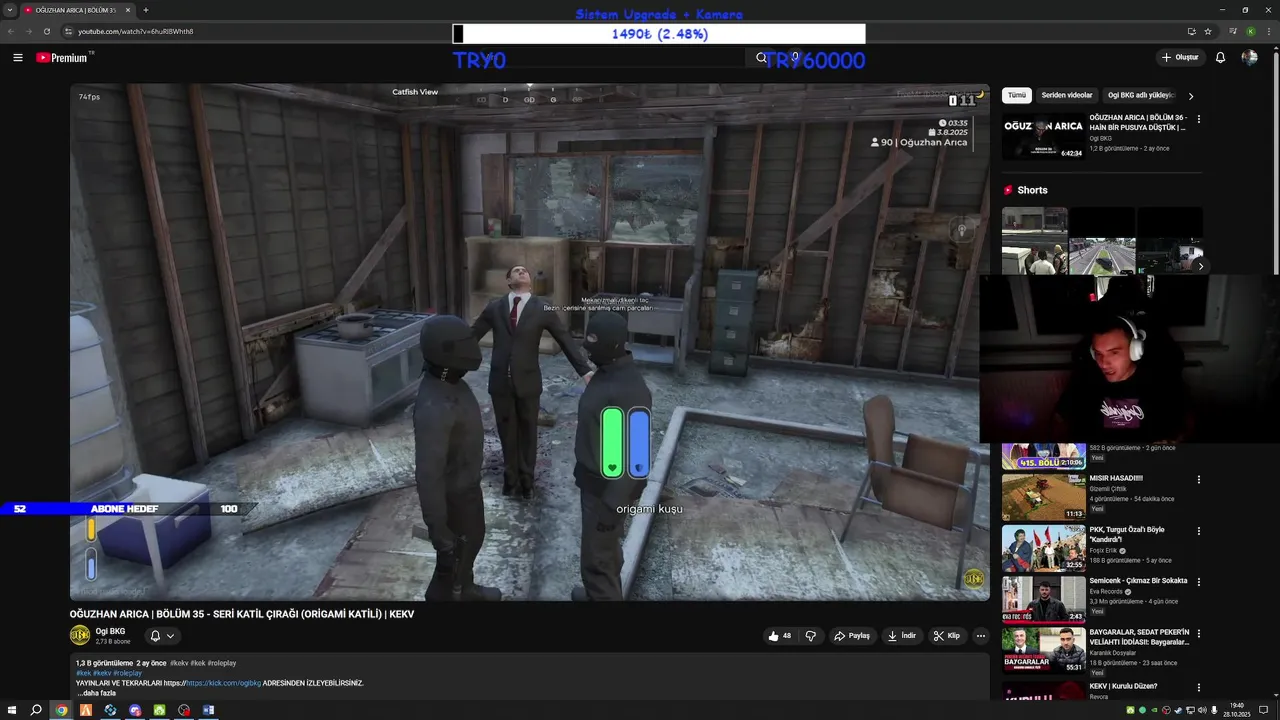Open Windows notification center icon
Screen dimensions: 1280x720
point(1263,710)
